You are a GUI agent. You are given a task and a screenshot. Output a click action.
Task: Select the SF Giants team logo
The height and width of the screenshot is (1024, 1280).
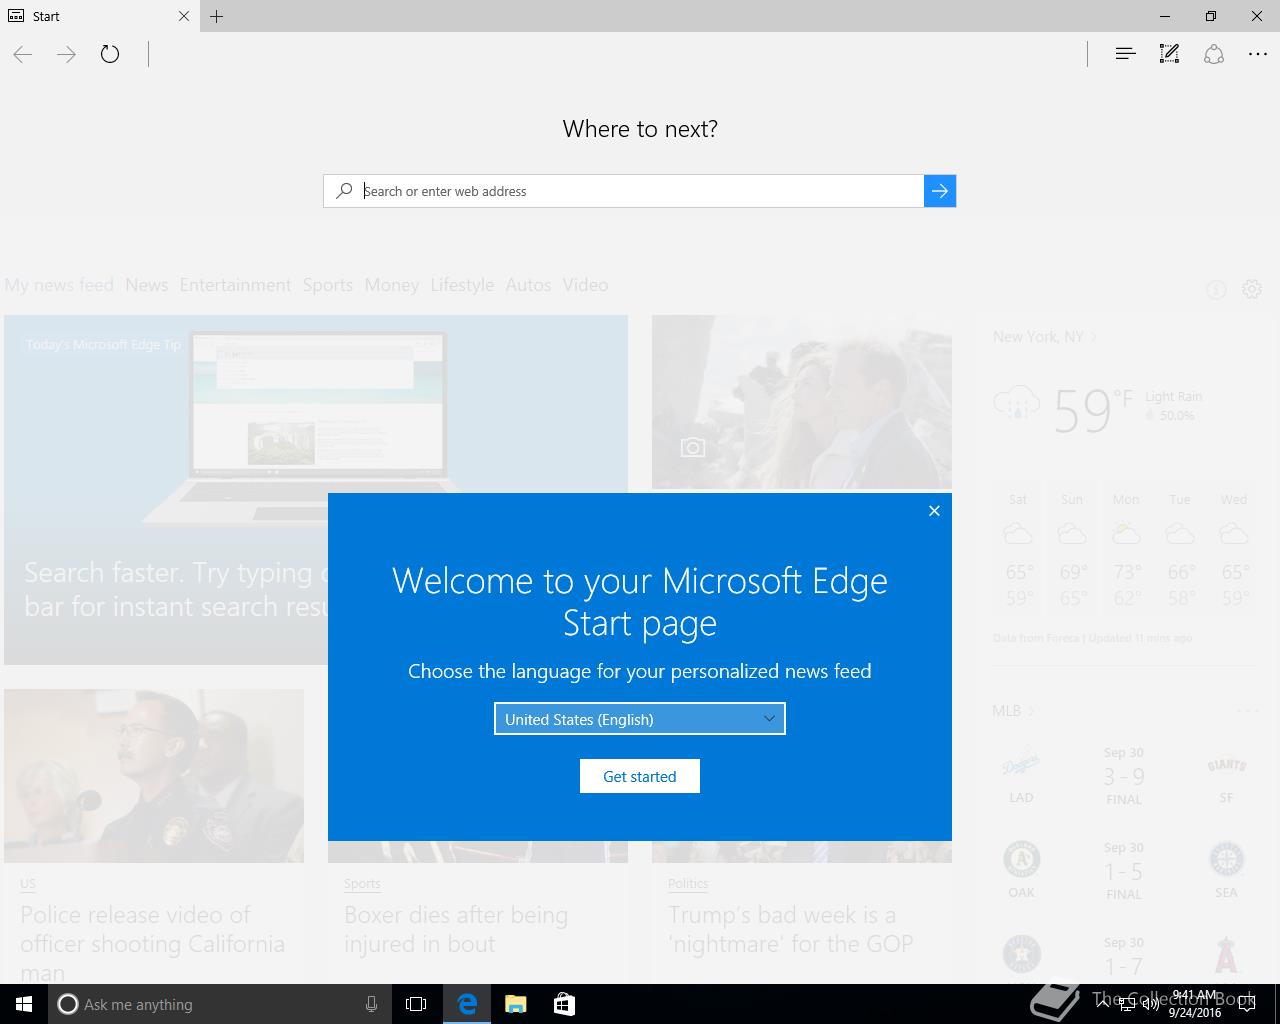1226,766
